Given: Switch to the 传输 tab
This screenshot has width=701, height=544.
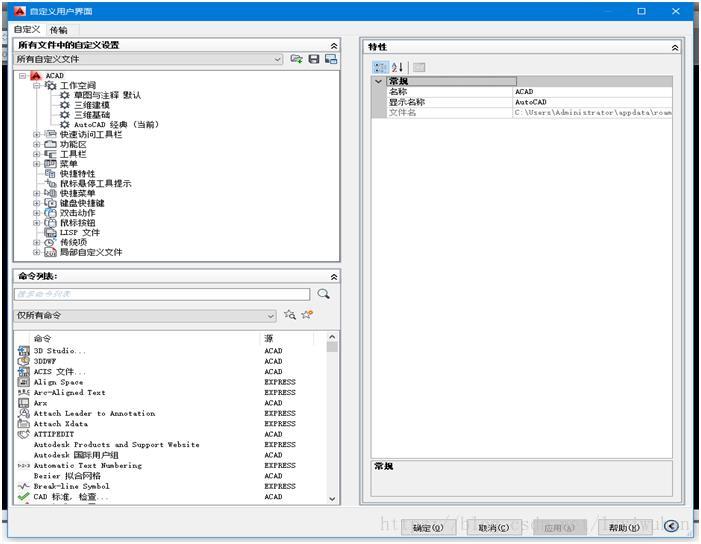Looking at the screenshot, I should 59,30.
